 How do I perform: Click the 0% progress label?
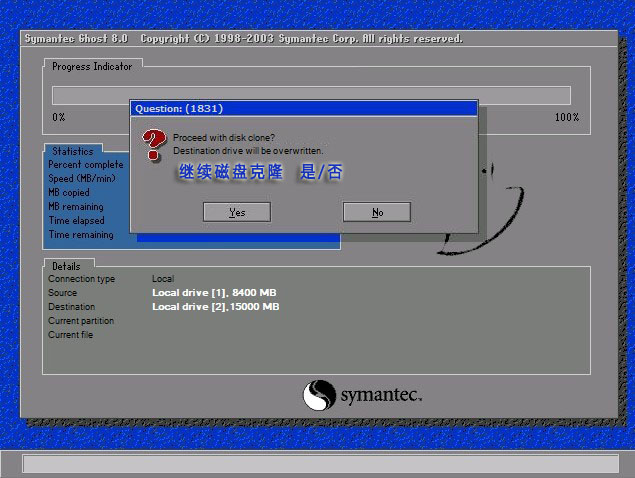pos(59,117)
